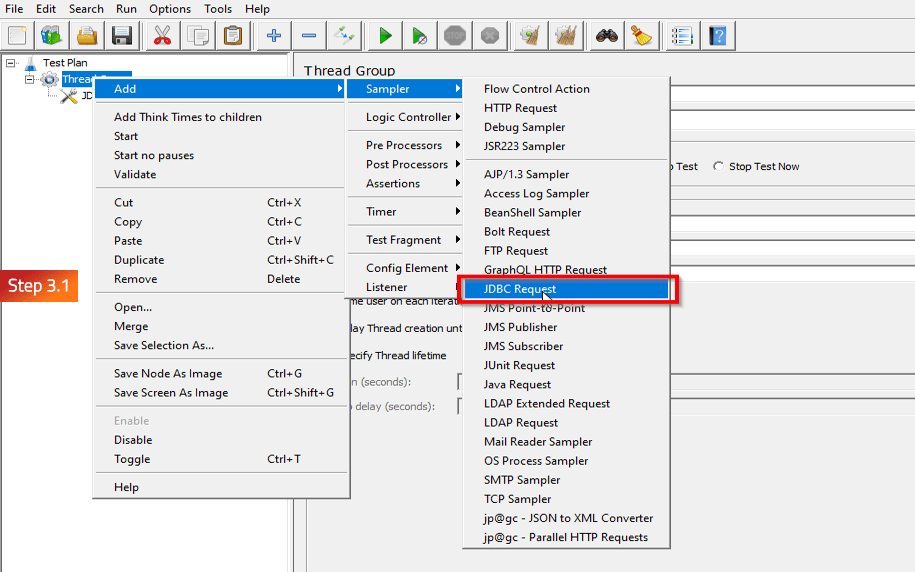Expand the Logic Controller submenu

(404, 117)
